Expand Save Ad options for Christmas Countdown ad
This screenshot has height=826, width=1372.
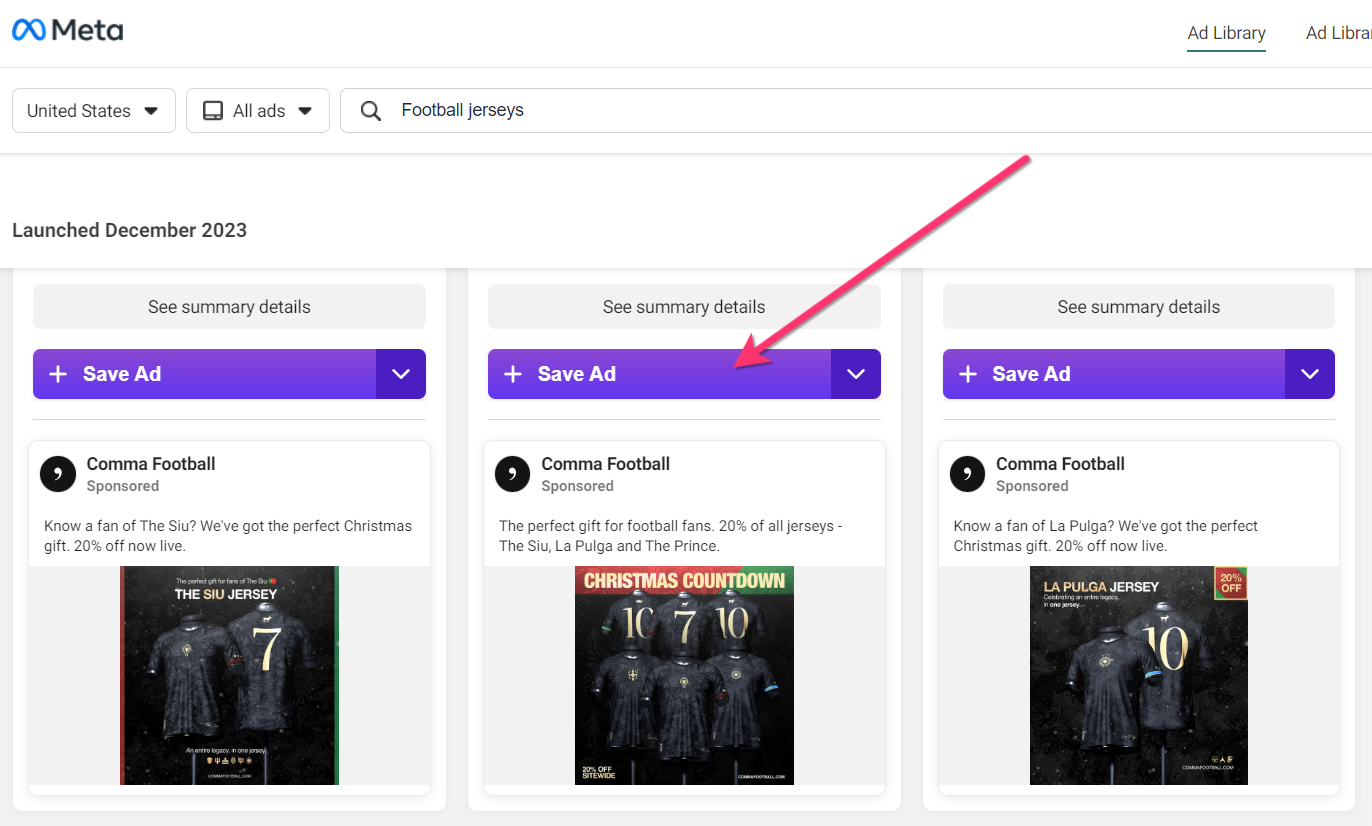(856, 374)
